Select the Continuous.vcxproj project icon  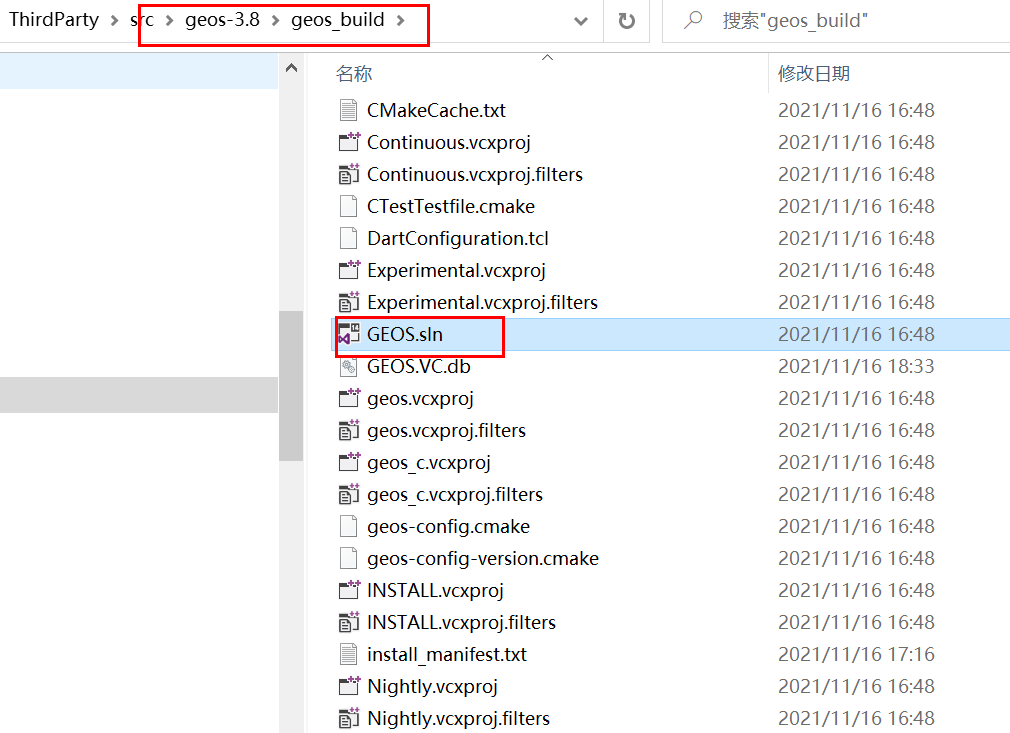point(348,142)
